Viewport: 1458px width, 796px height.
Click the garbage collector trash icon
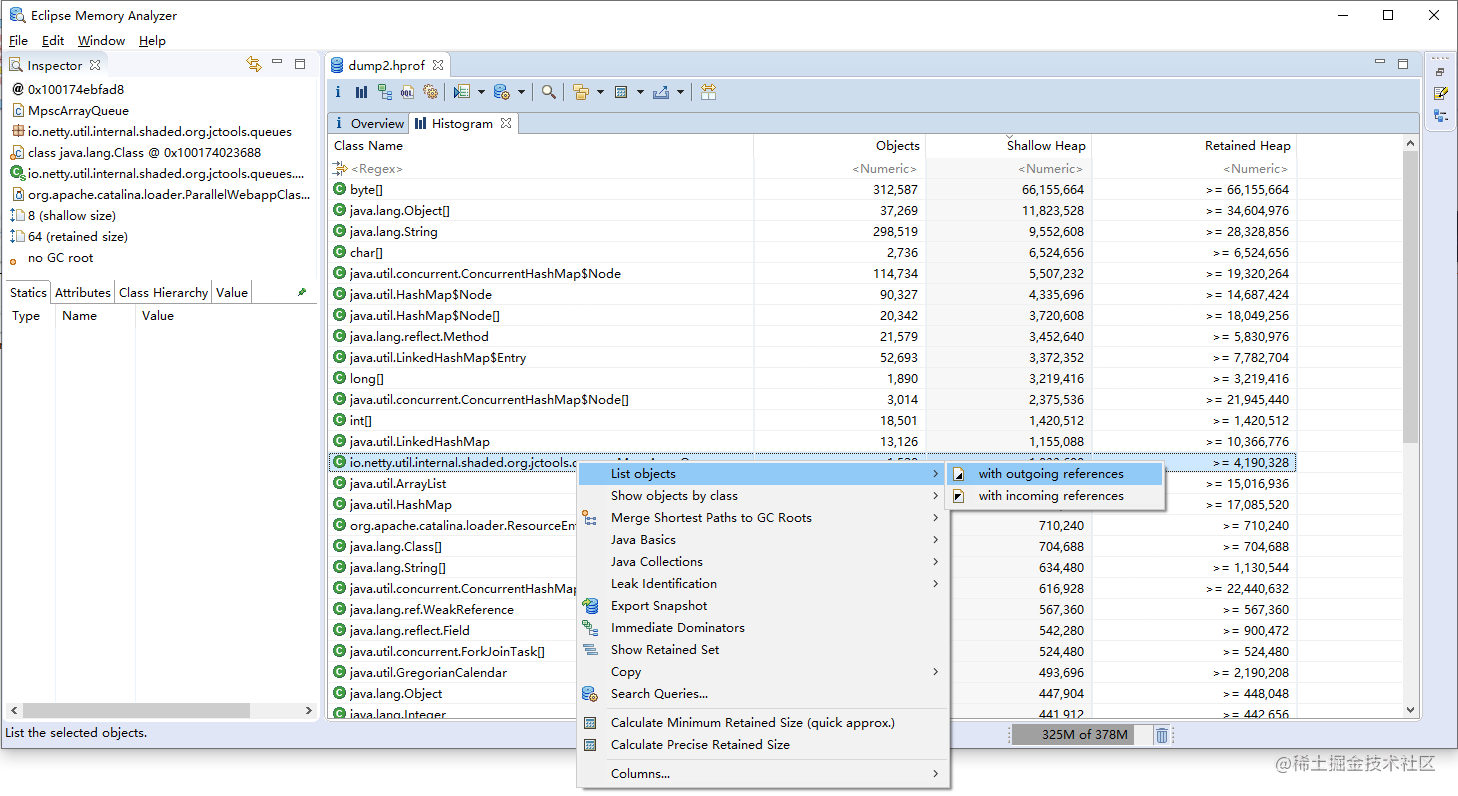pyautogui.click(x=1162, y=735)
